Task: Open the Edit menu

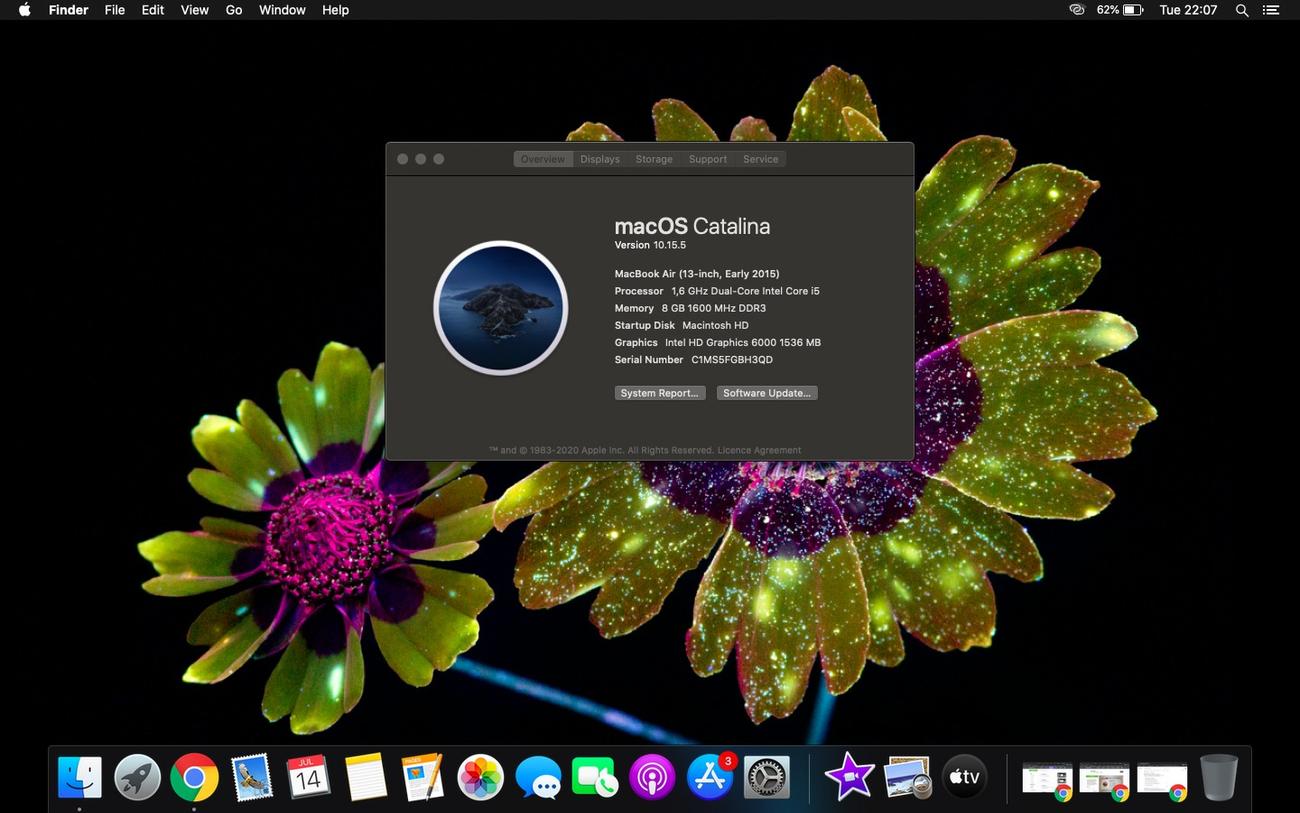Action: (153, 10)
